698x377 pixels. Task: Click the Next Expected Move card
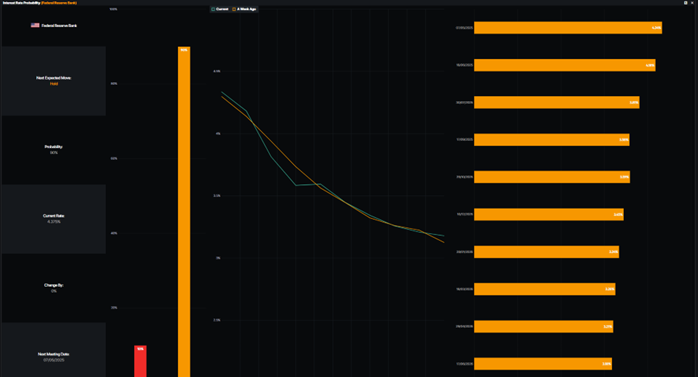click(x=54, y=81)
